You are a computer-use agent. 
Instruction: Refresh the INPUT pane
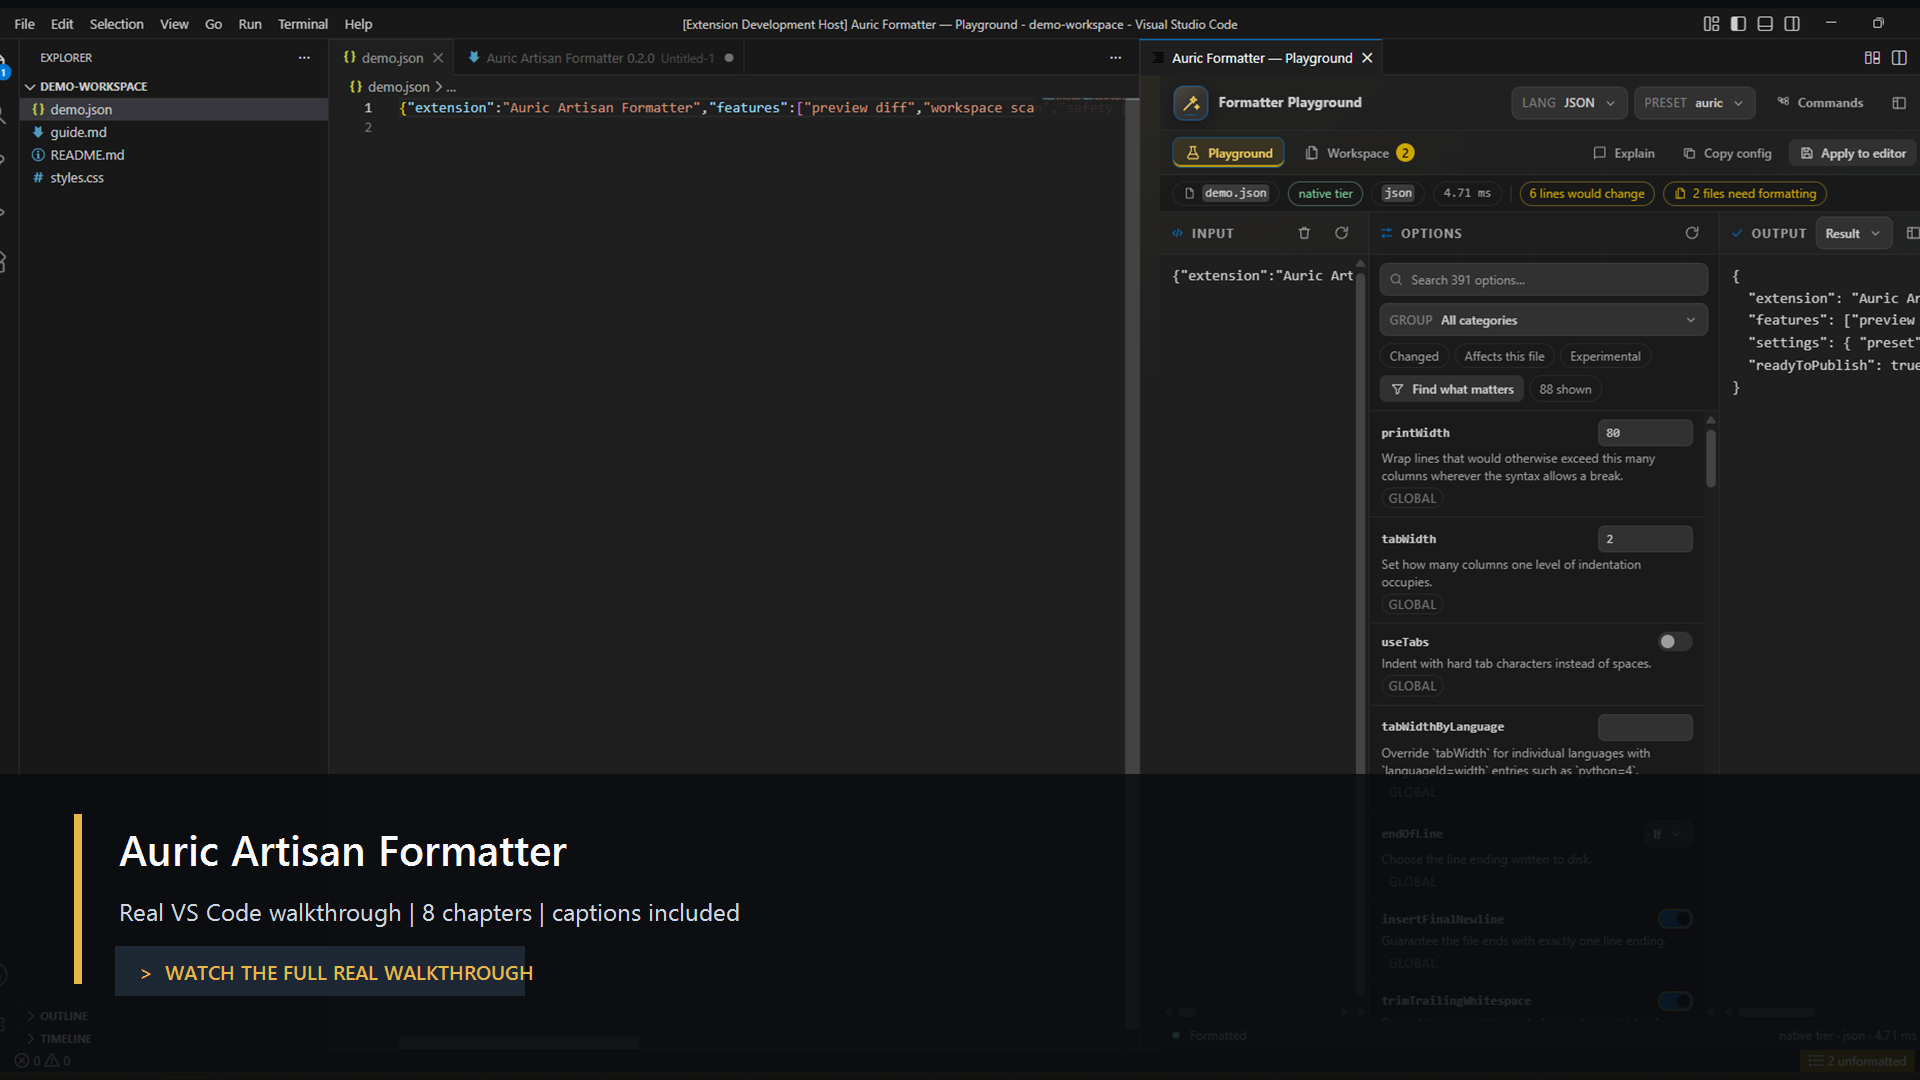[1341, 233]
